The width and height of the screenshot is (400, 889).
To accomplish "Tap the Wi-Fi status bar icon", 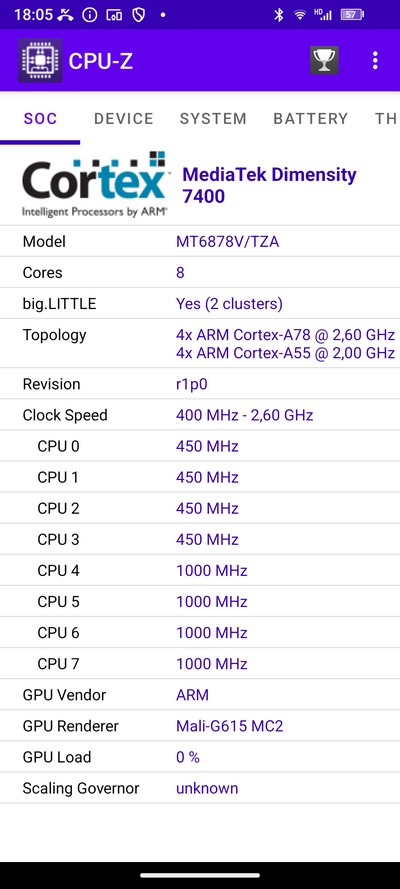I will click(x=300, y=15).
